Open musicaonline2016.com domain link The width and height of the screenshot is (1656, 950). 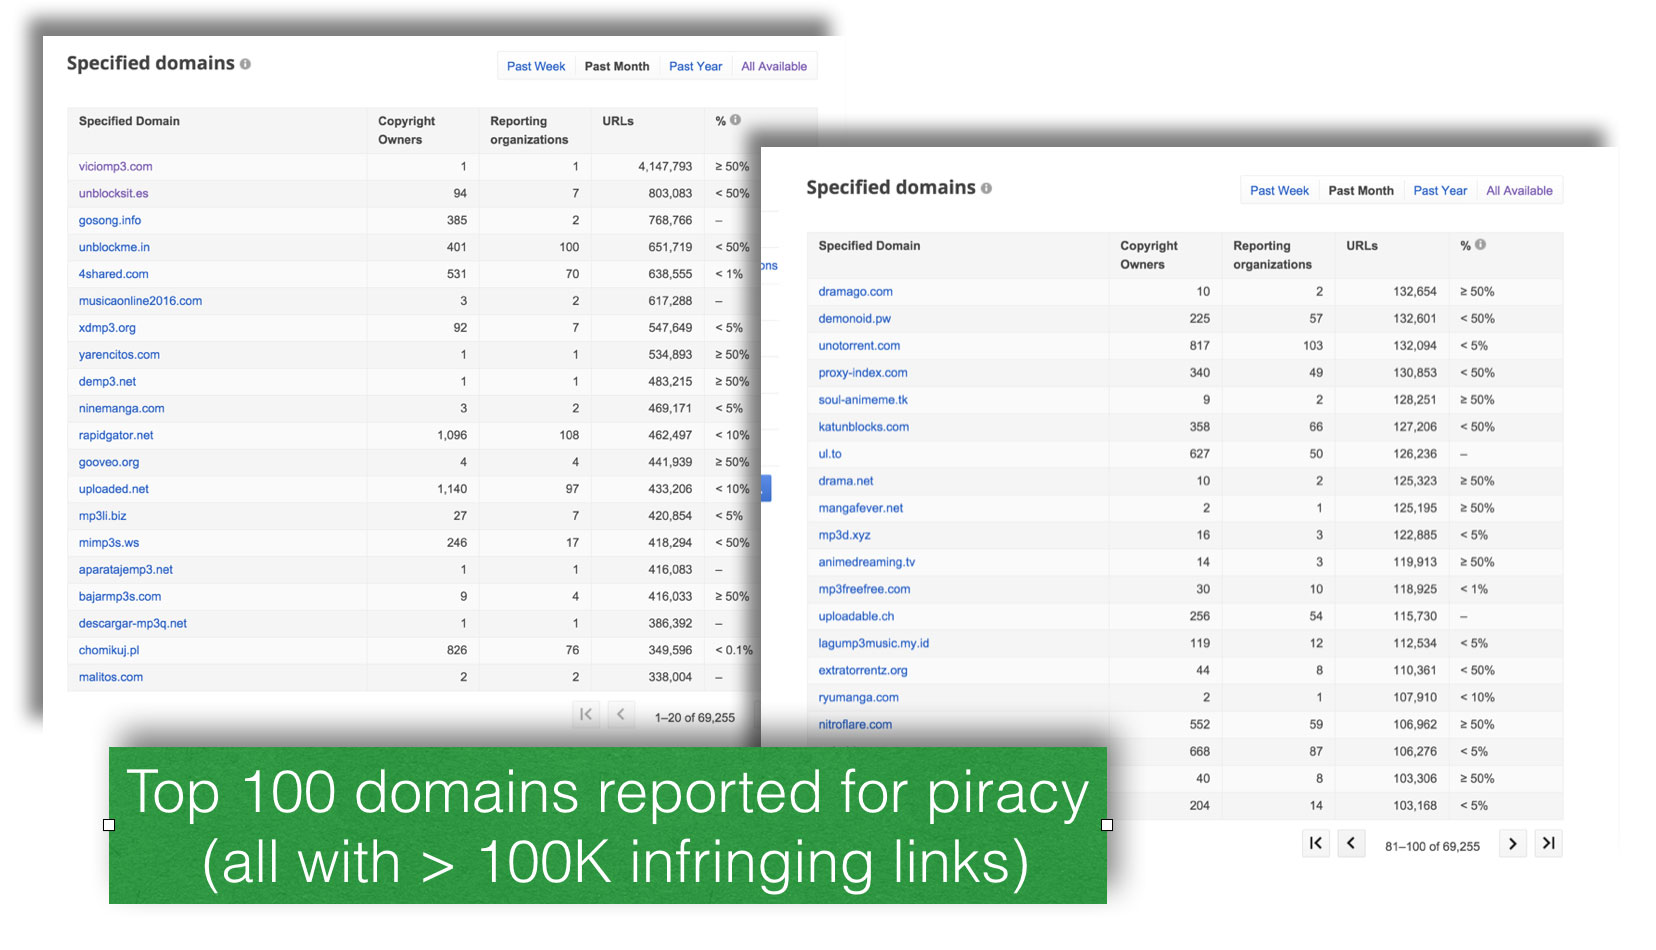140,301
